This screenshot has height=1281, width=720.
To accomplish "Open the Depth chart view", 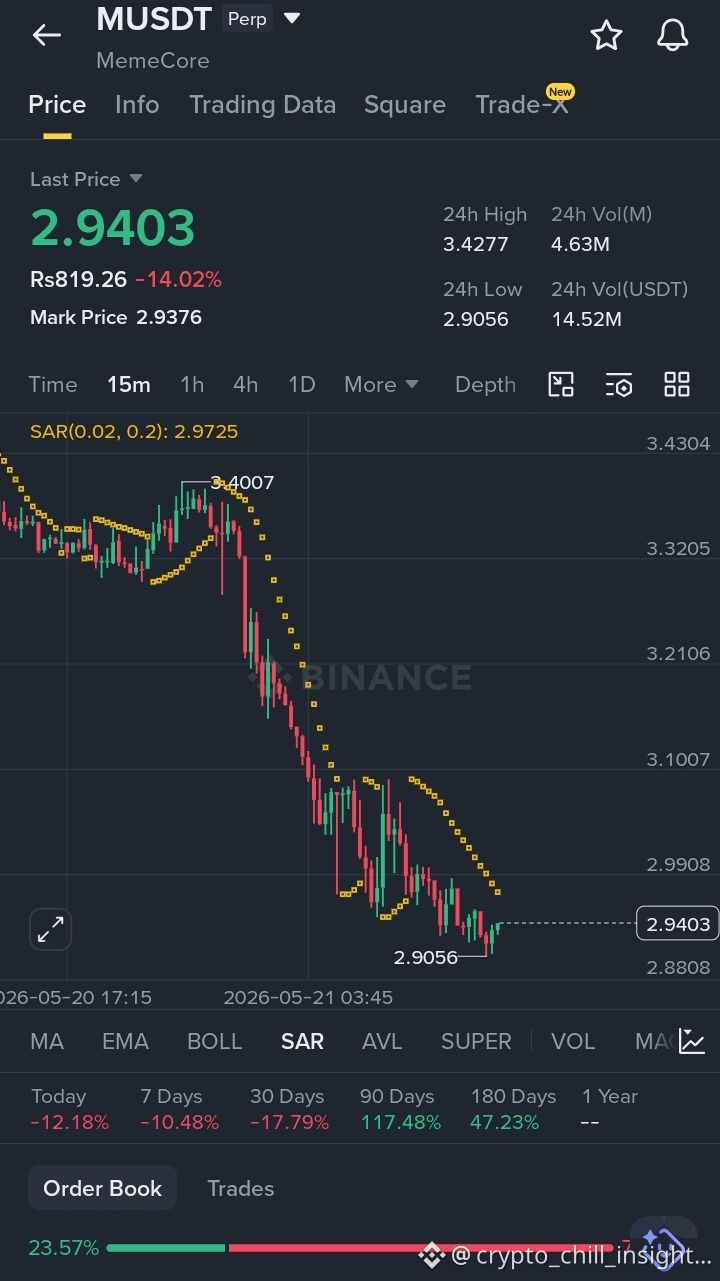I will [485, 385].
